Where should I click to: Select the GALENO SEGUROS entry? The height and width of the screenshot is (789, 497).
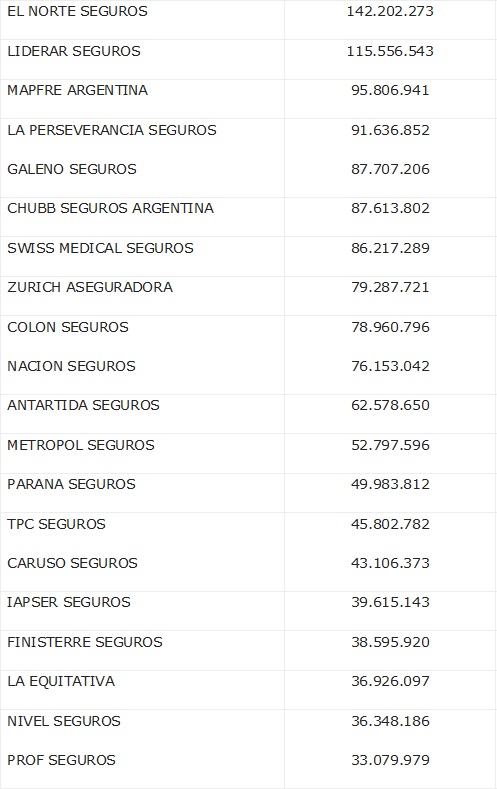point(72,169)
